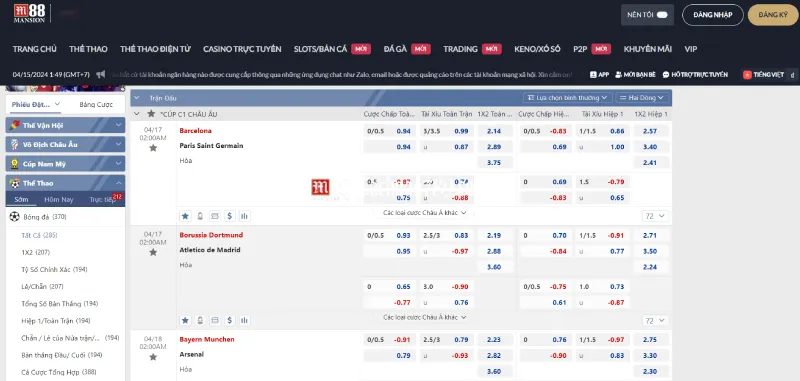Open statistics chart icon under Dortmund match

click(244, 320)
